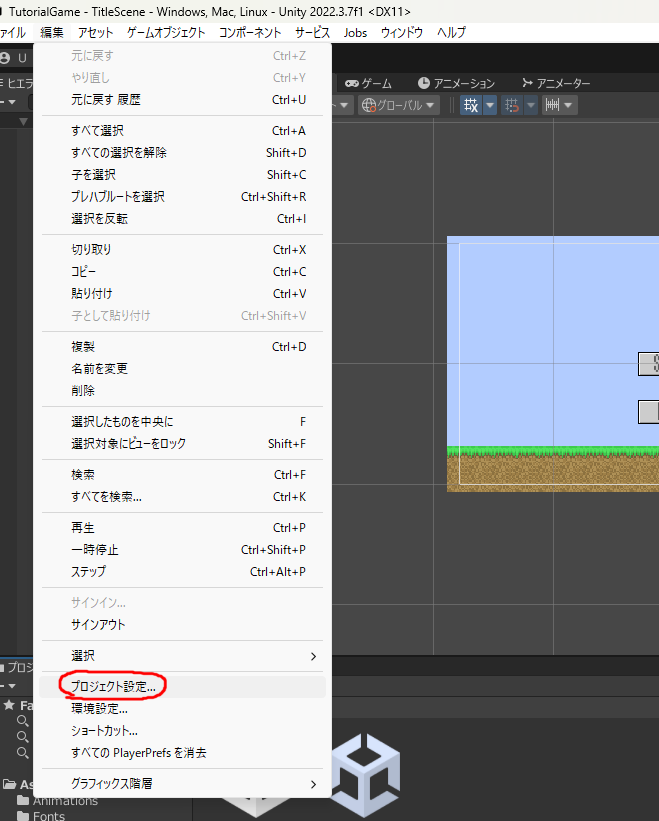The height and width of the screenshot is (821, 659).
Task: Select ステップ menu entry
Action: point(182,572)
